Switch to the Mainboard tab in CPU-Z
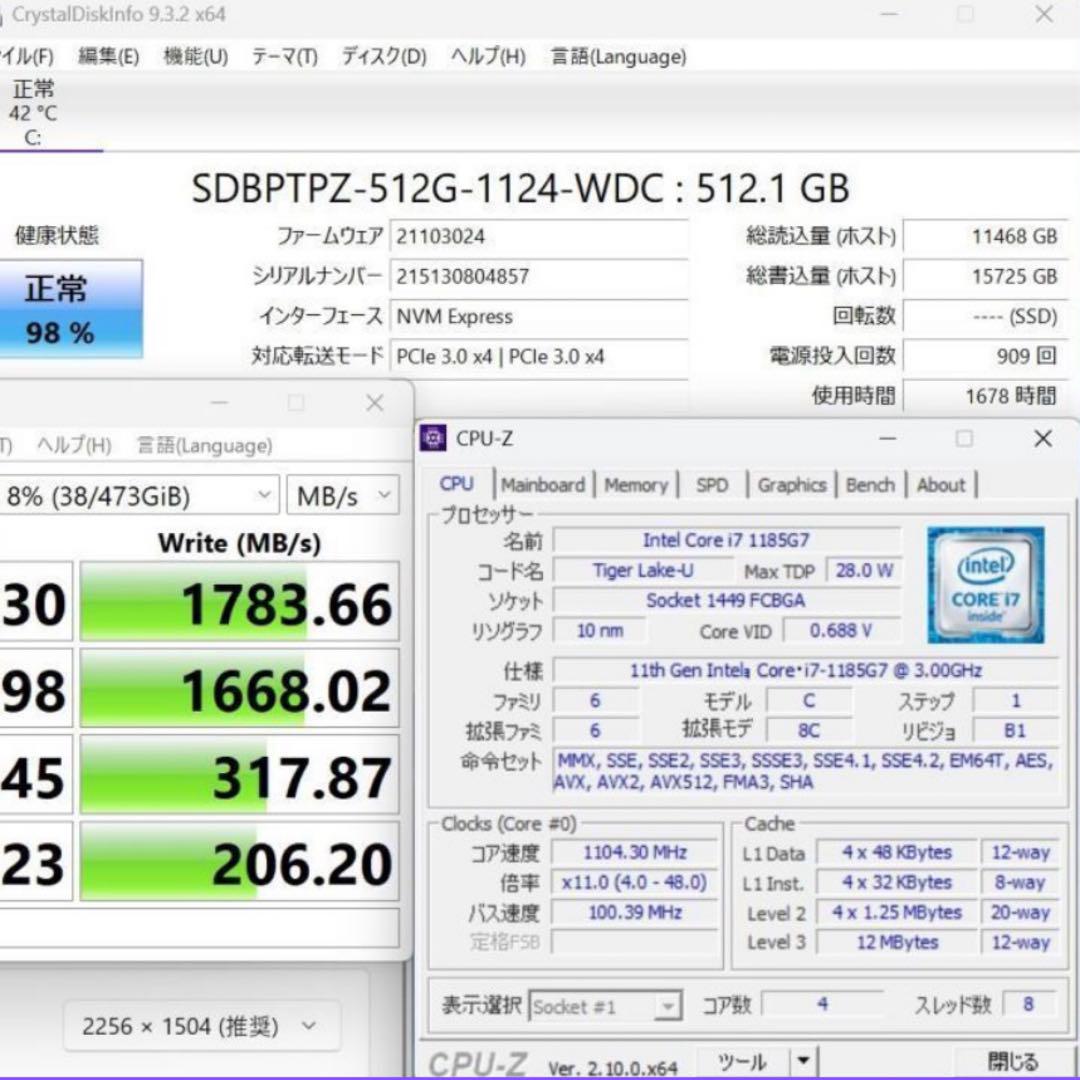Image resolution: width=1080 pixels, height=1080 pixels. (543, 485)
